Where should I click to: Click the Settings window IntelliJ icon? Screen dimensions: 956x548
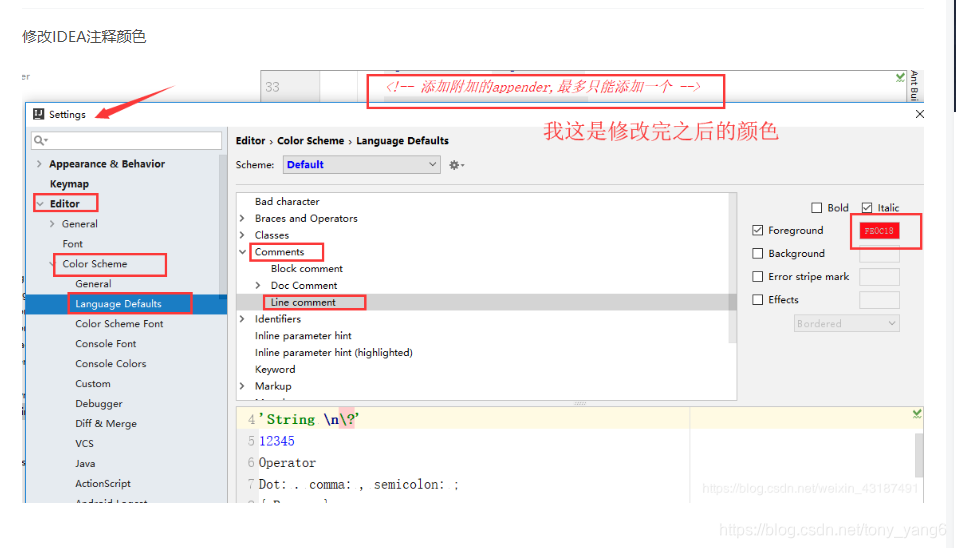click(x=38, y=114)
